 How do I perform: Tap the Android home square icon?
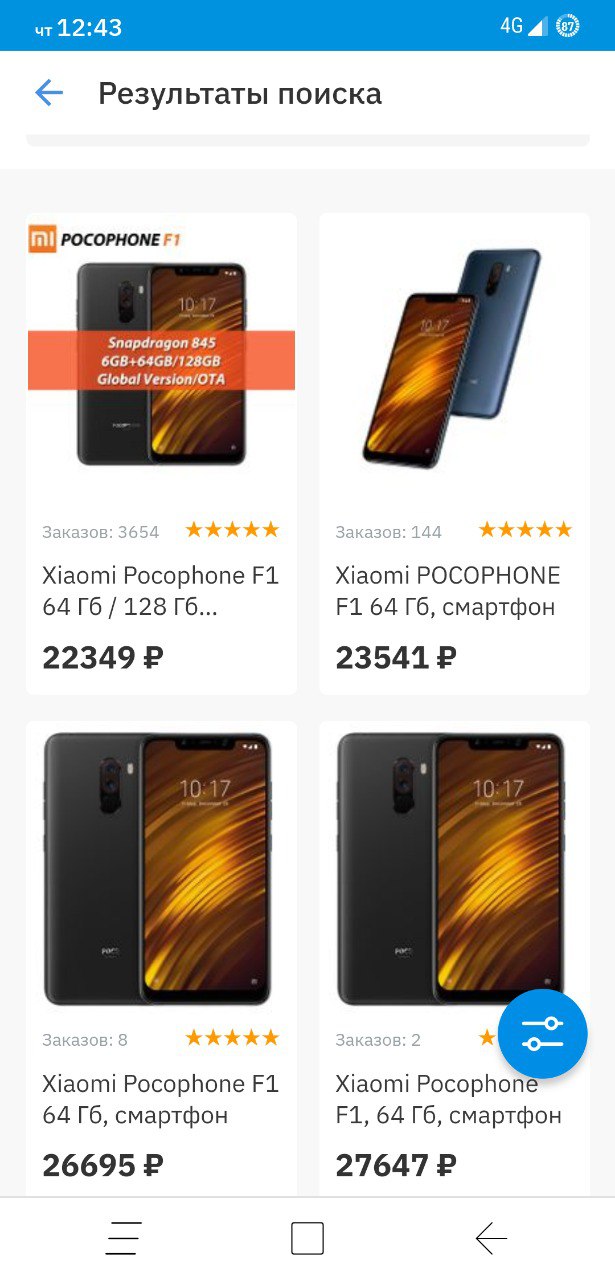[x=307, y=1238]
